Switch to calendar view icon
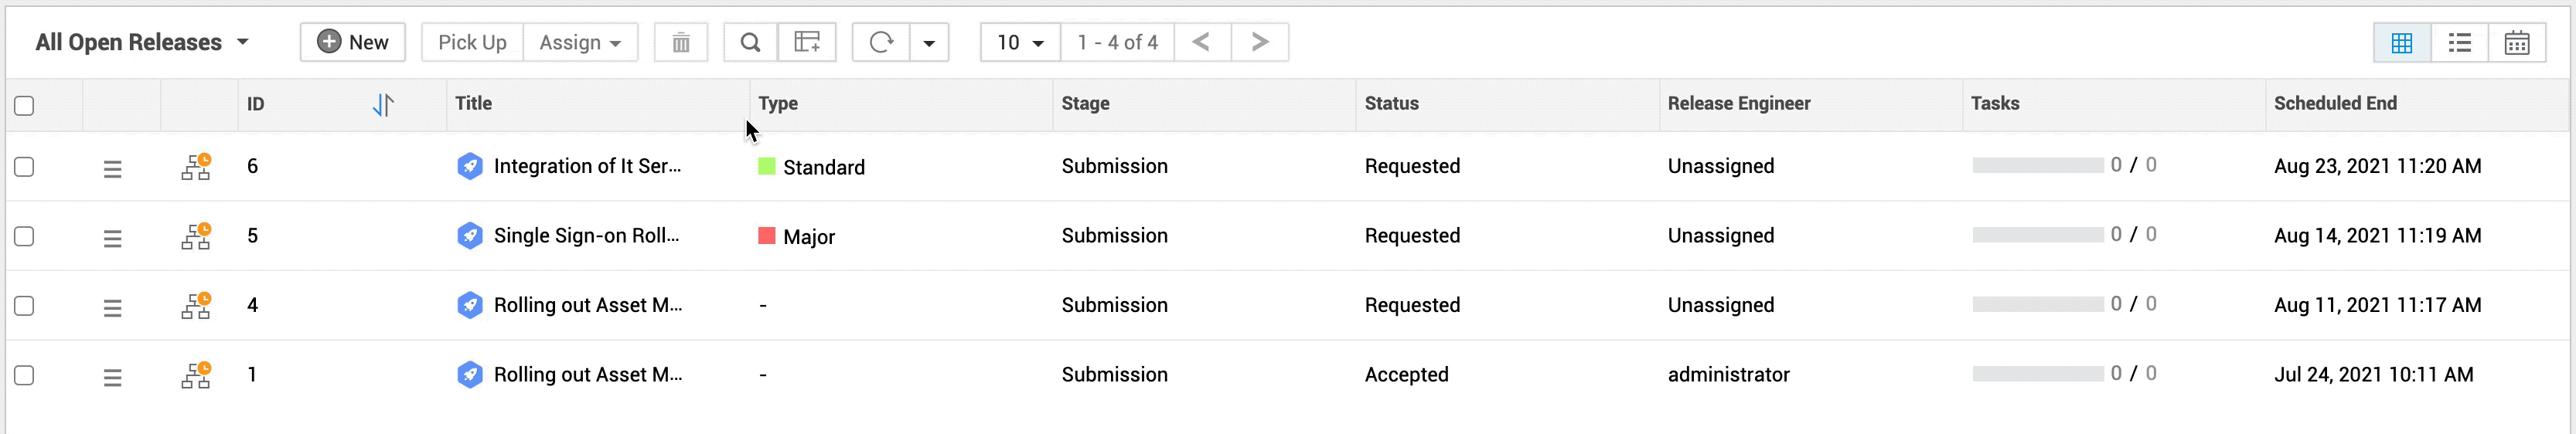The width and height of the screenshot is (2576, 434). (x=2516, y=43)
